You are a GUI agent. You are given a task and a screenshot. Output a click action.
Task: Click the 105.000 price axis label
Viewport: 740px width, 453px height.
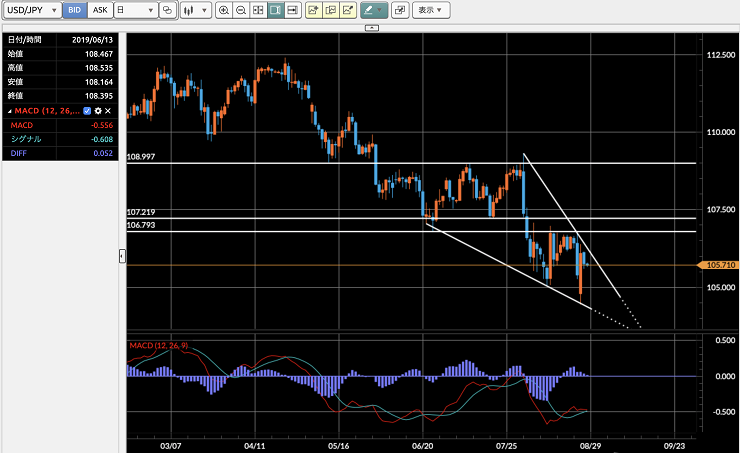click(721, 287)
